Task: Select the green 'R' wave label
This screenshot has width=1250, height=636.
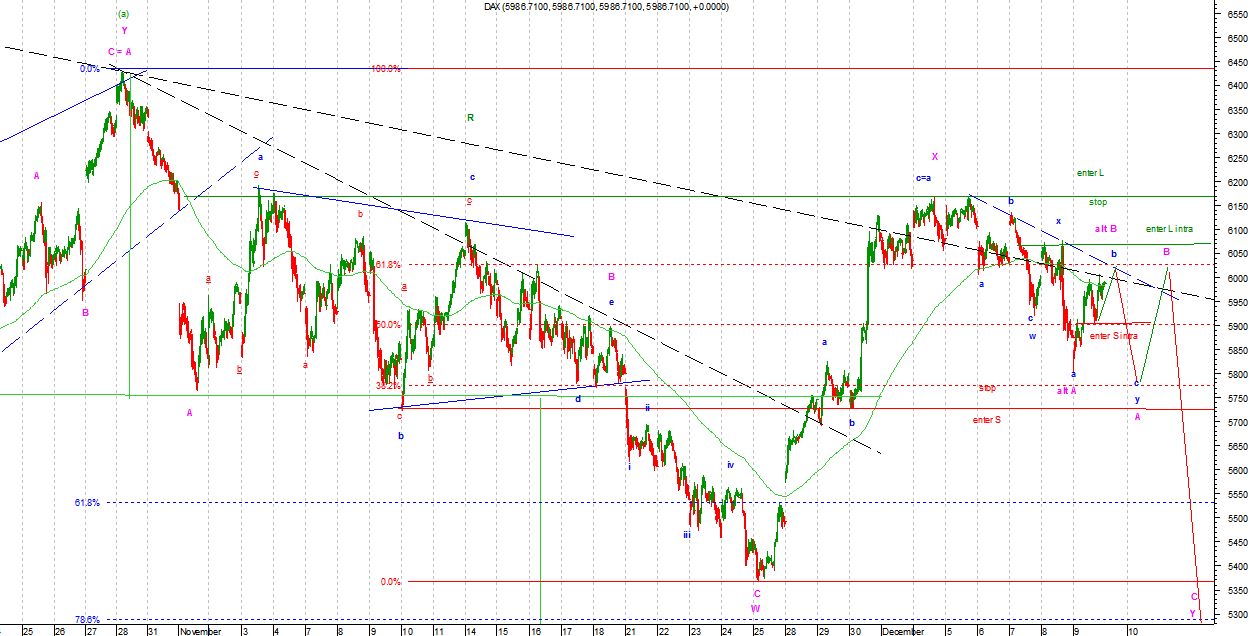Action: point(470,118)
